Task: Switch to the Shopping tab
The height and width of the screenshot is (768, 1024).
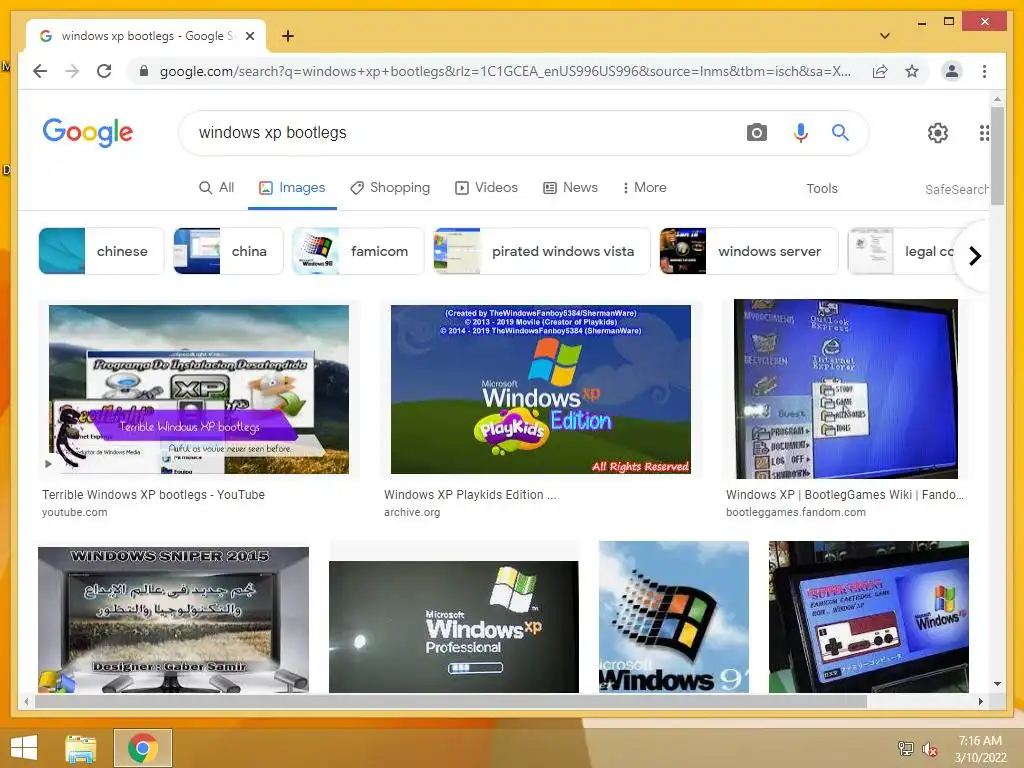Action: point(390,187)
